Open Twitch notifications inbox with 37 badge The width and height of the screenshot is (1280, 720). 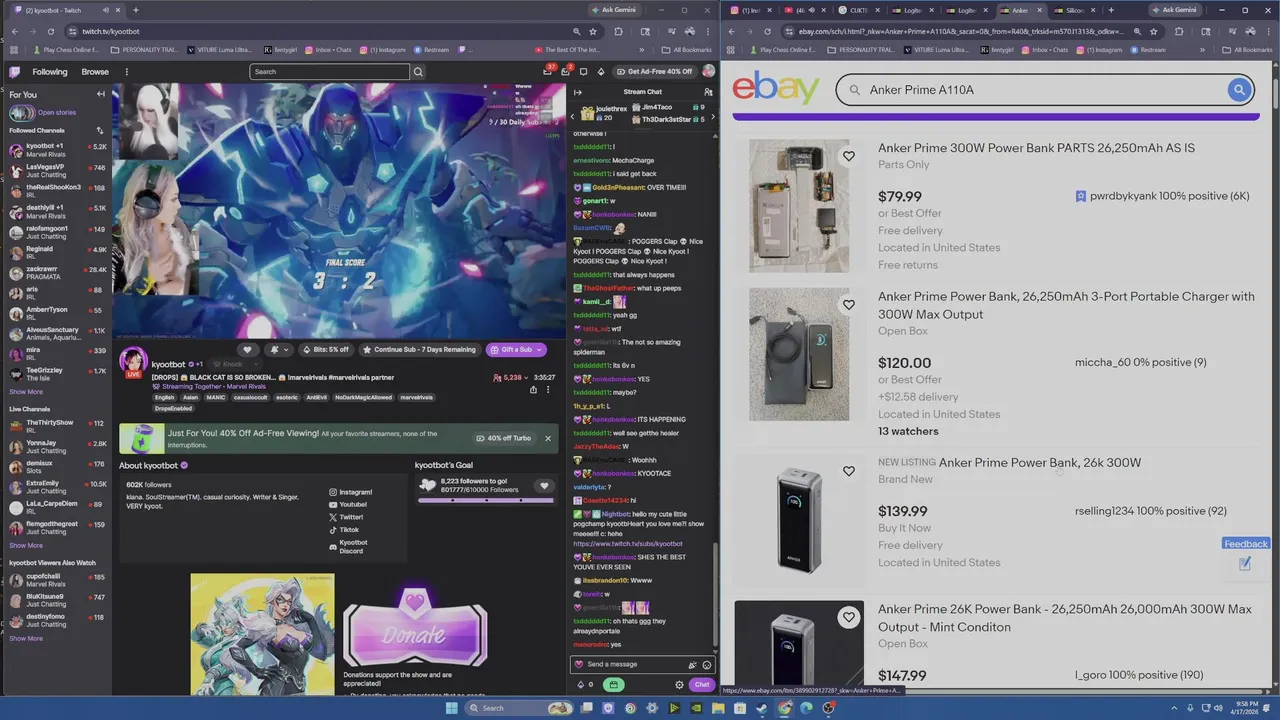[x=547, y=71]
